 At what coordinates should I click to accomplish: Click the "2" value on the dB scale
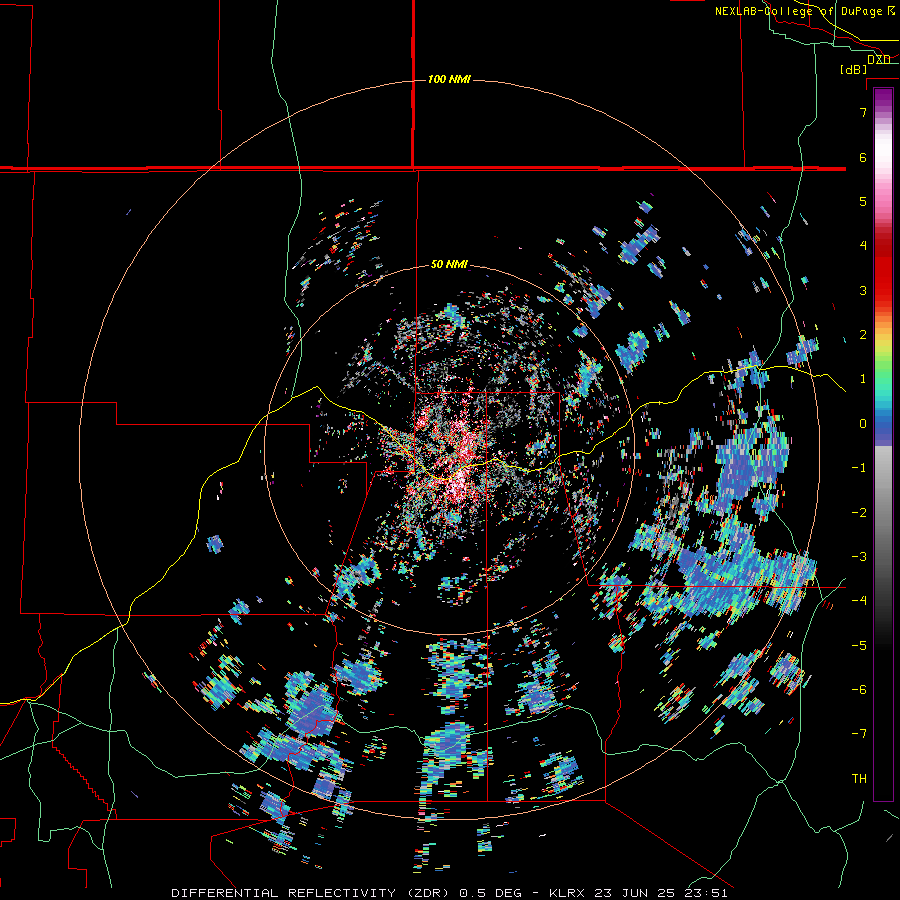(x=863, y=335)
